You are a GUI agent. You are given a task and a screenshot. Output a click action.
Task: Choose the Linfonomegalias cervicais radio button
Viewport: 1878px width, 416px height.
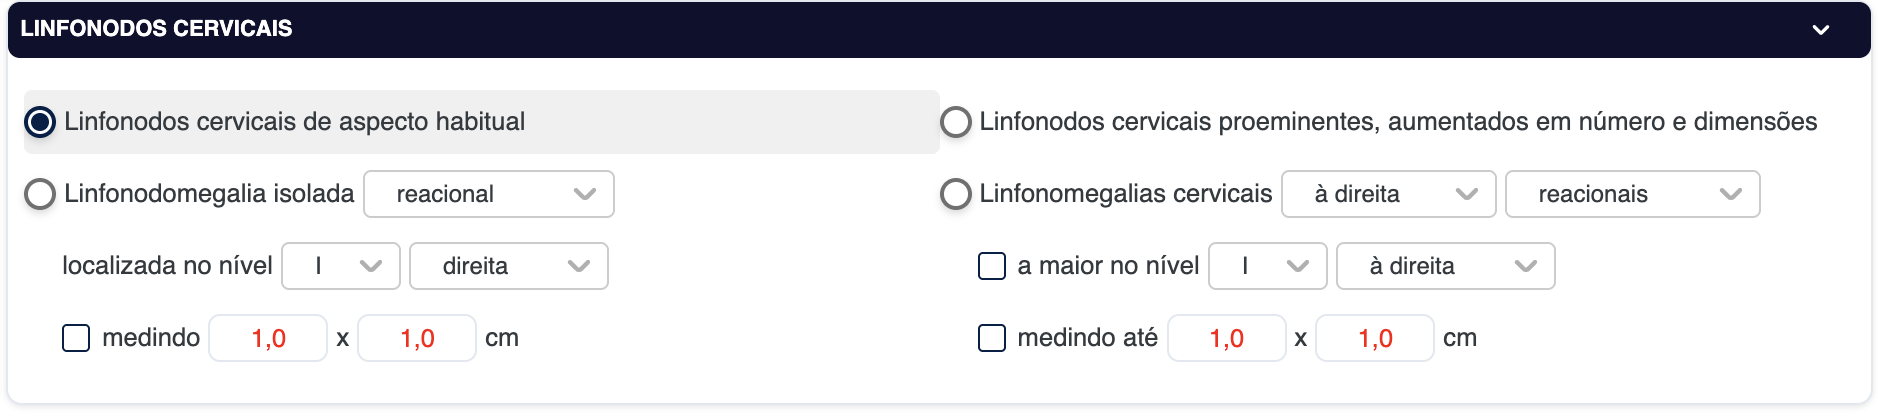pos(956,194)
